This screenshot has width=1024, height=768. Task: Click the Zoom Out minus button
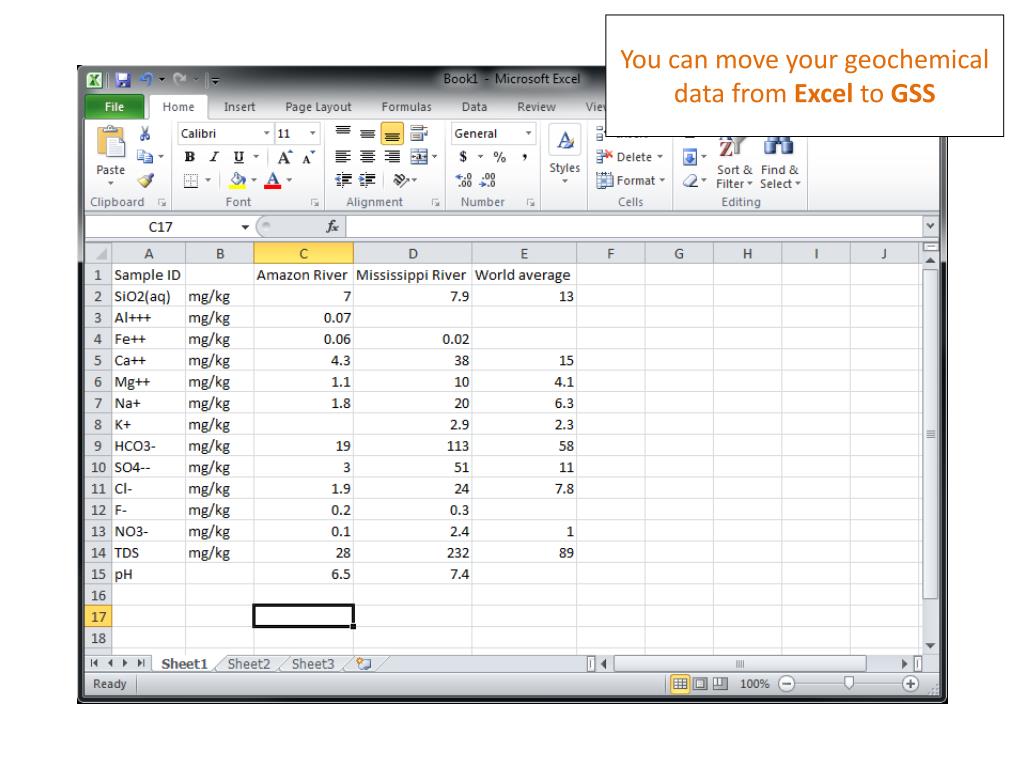pyautogui.click(x=787, y=684)
